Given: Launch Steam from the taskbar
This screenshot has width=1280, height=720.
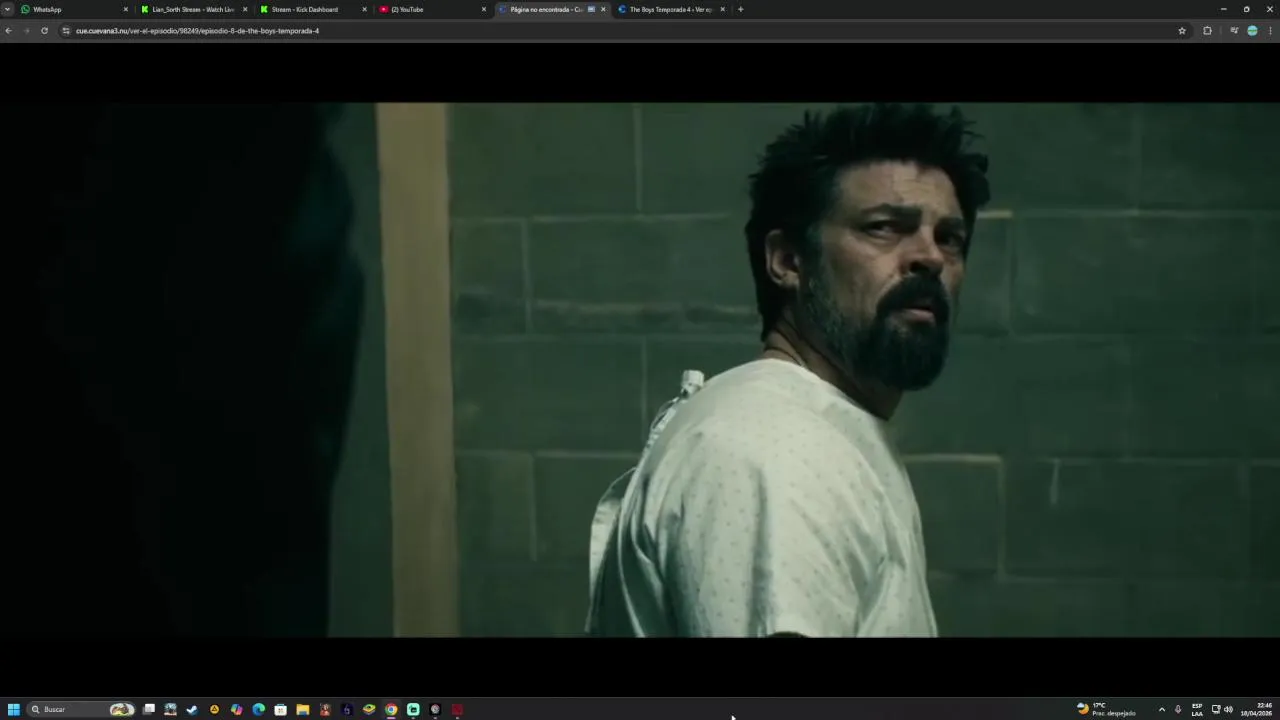Looking at the screenshot, I should click(192, 709).
